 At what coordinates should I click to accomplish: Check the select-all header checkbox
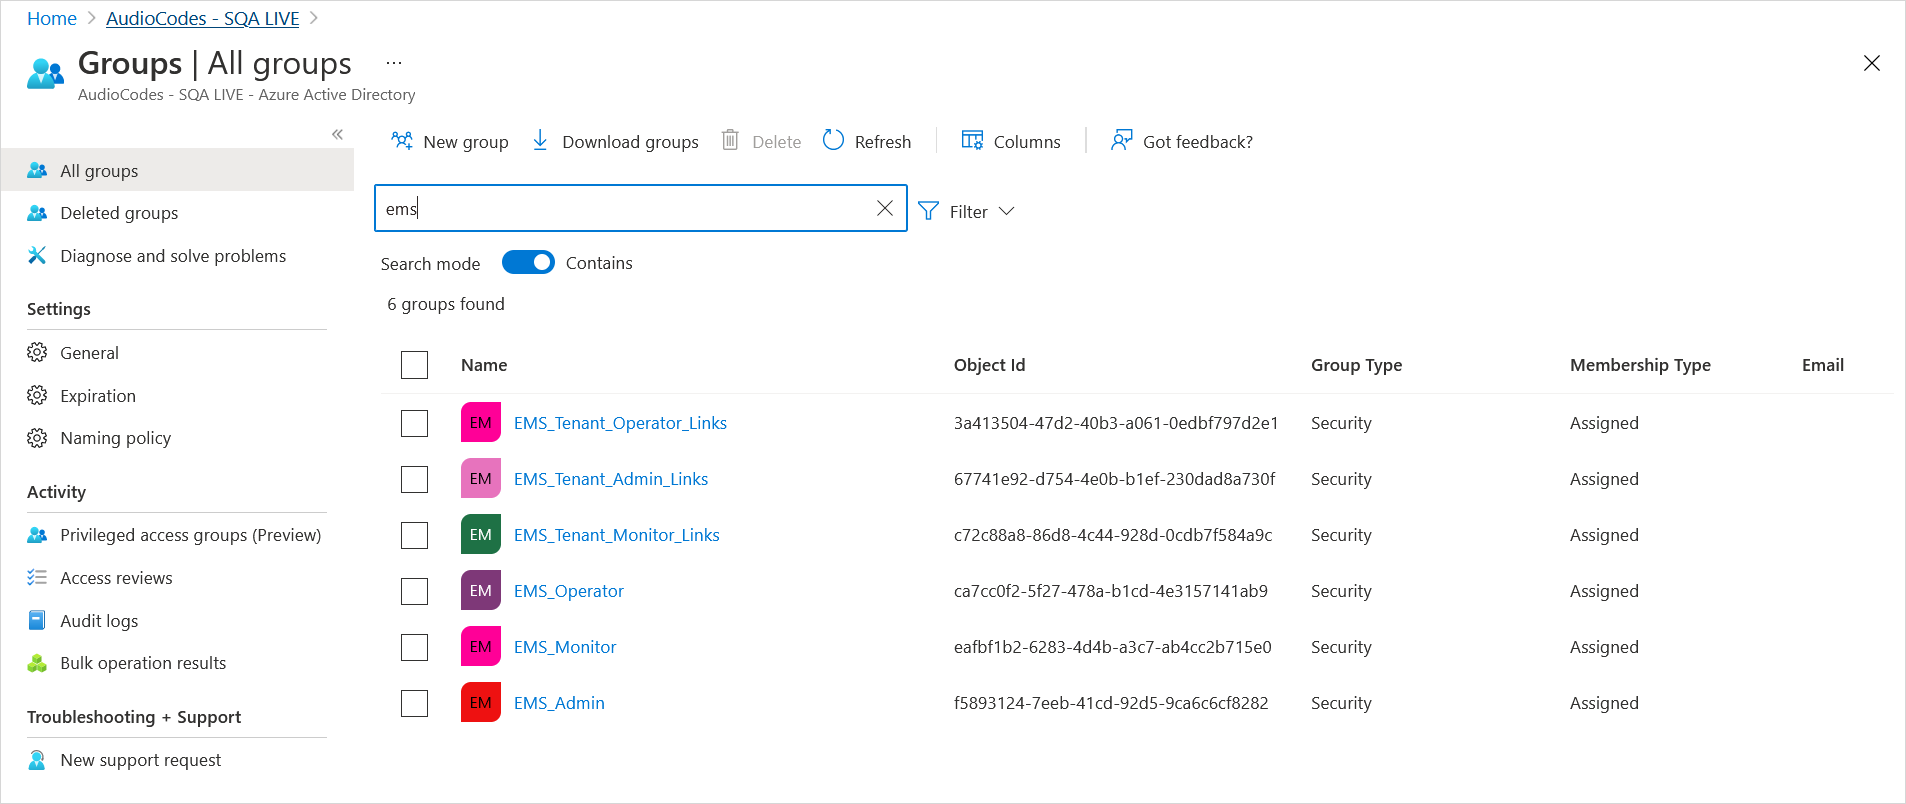point(414,365)
